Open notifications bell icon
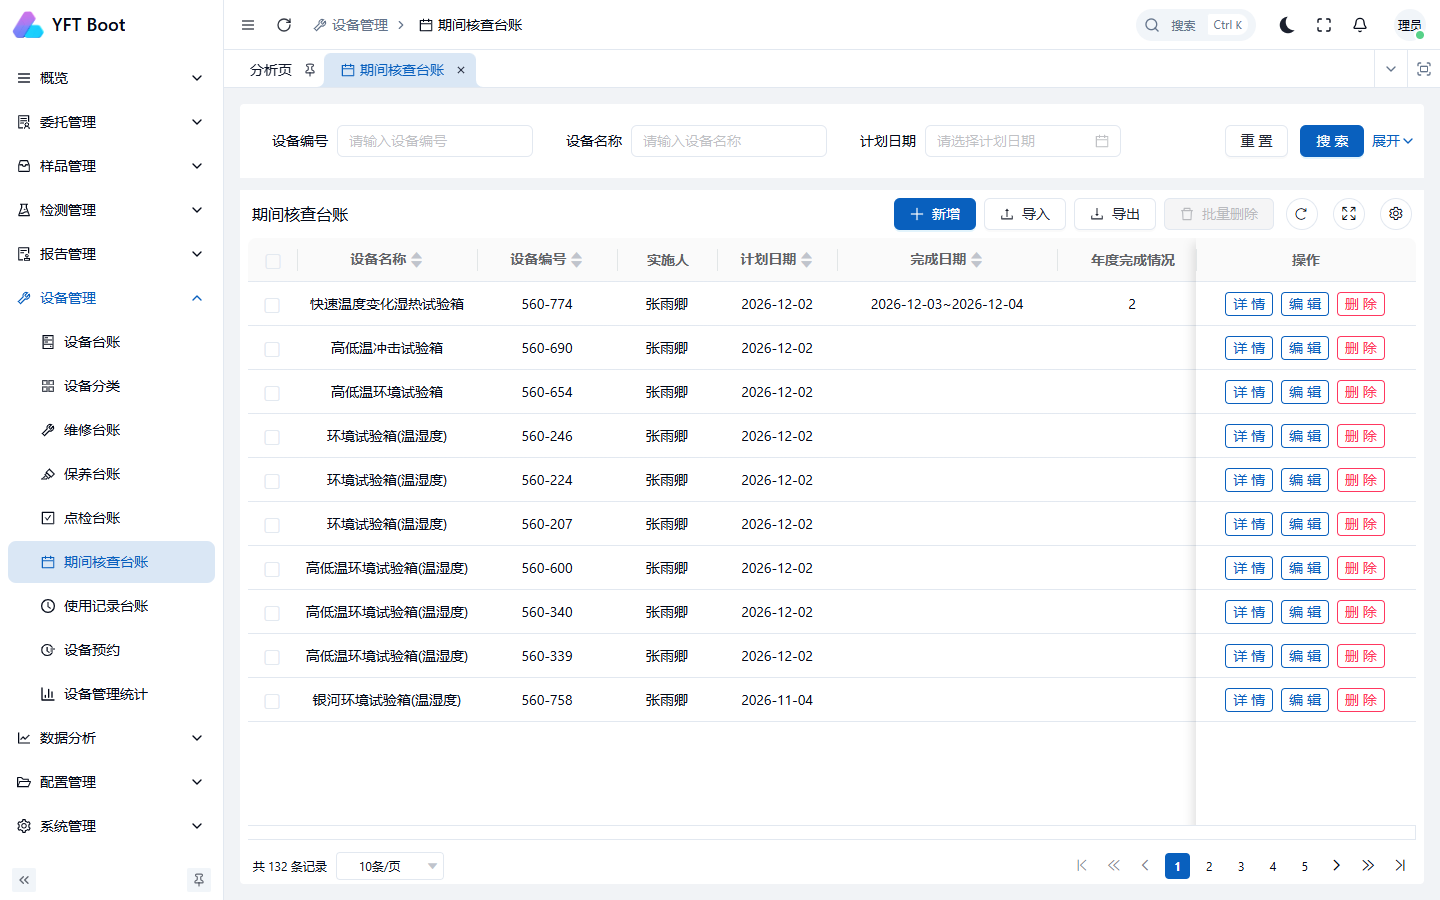1440x900 pixels. (1360, 25)
